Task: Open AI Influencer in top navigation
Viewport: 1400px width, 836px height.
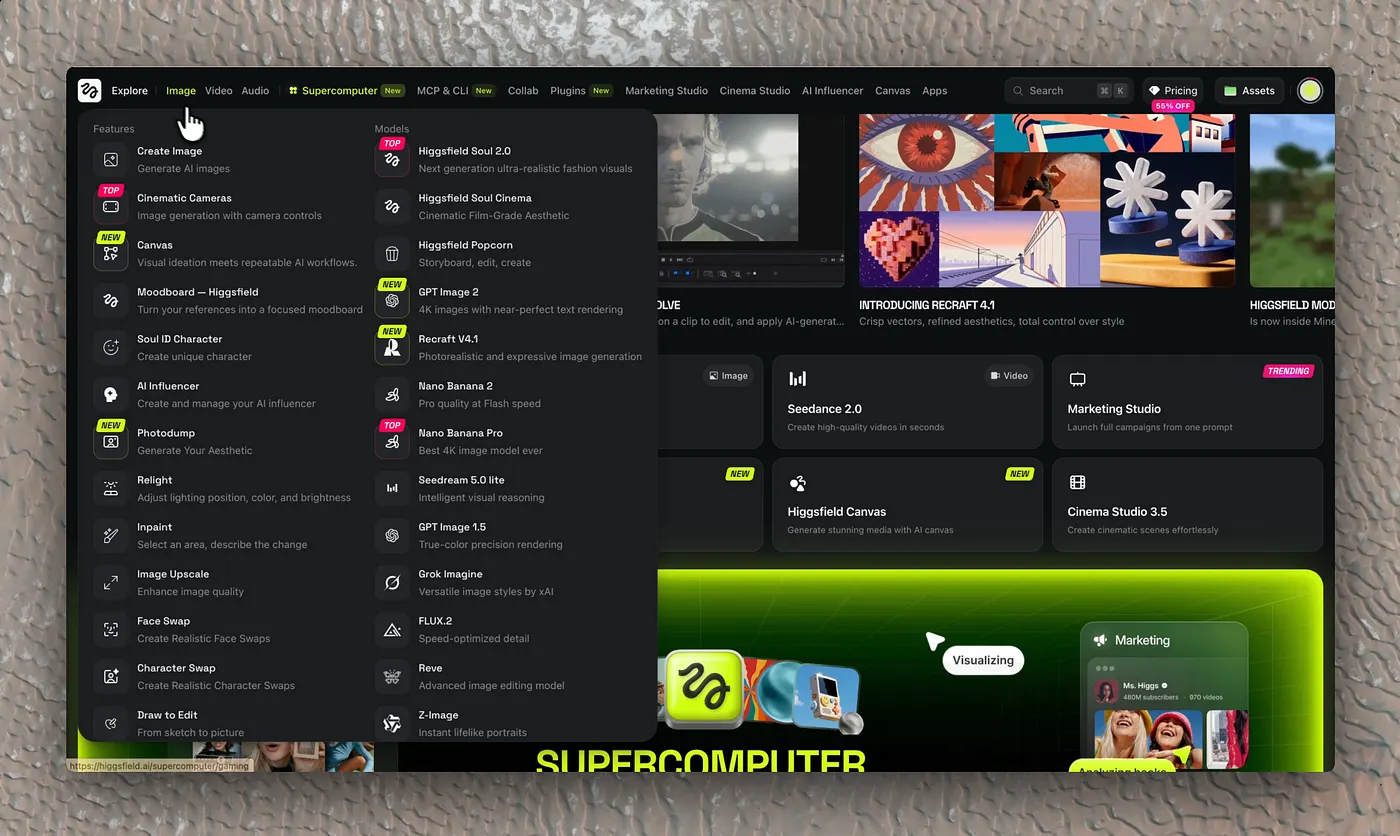Action: coord(832,91)
